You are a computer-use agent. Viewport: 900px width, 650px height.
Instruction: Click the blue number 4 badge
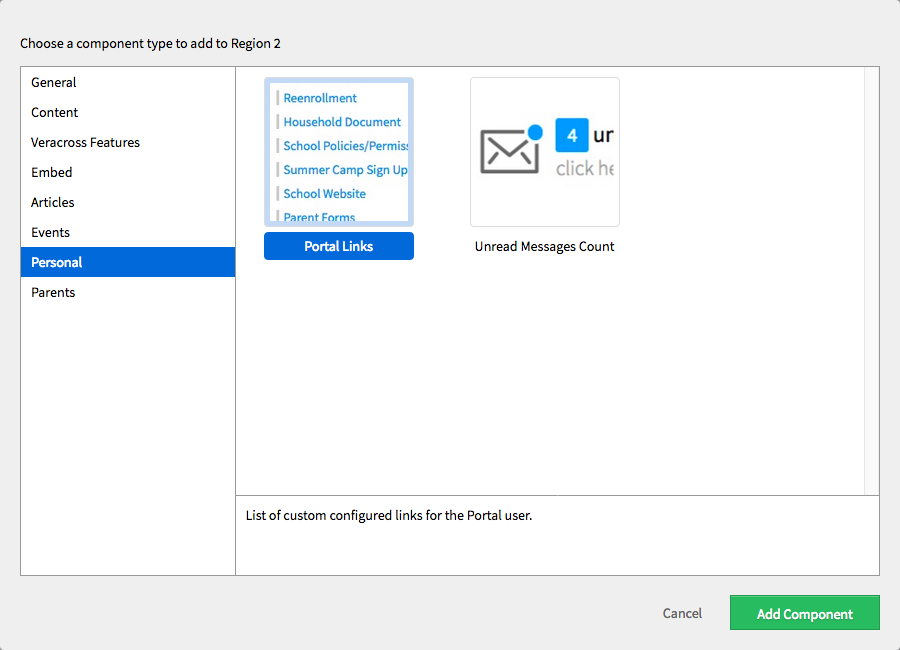coord(572,136)
